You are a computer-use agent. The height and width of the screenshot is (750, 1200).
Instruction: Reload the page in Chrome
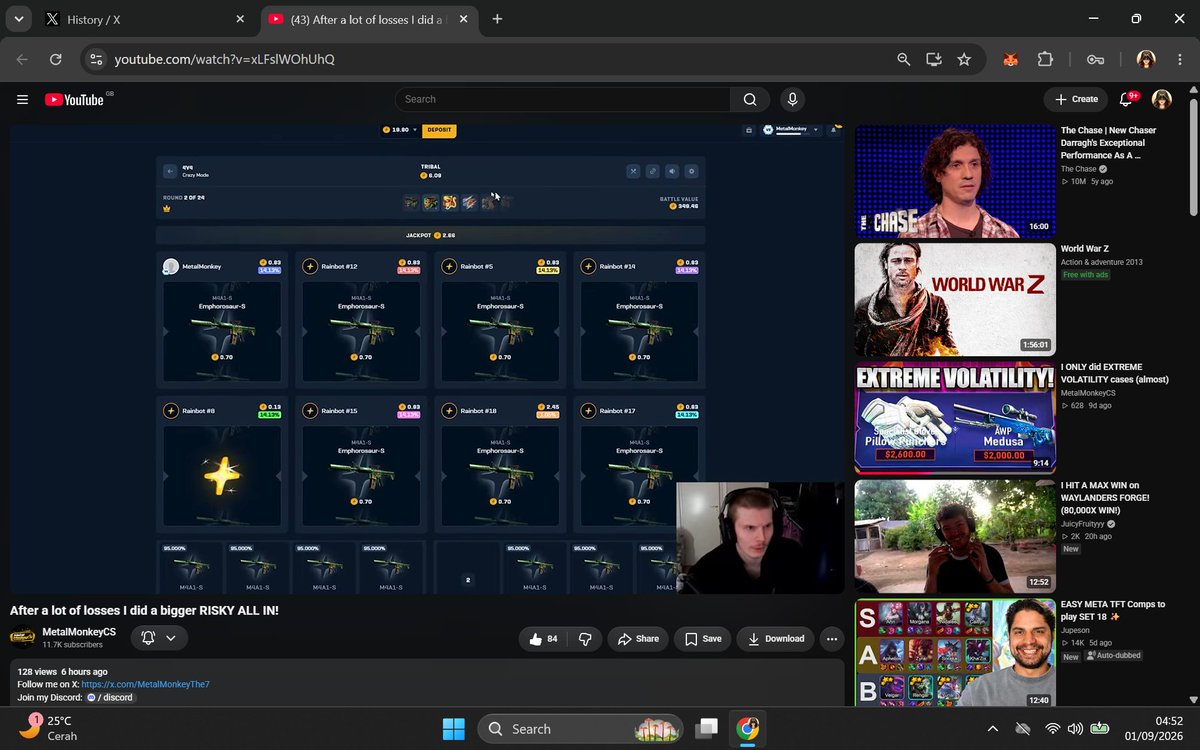point(56,60)
